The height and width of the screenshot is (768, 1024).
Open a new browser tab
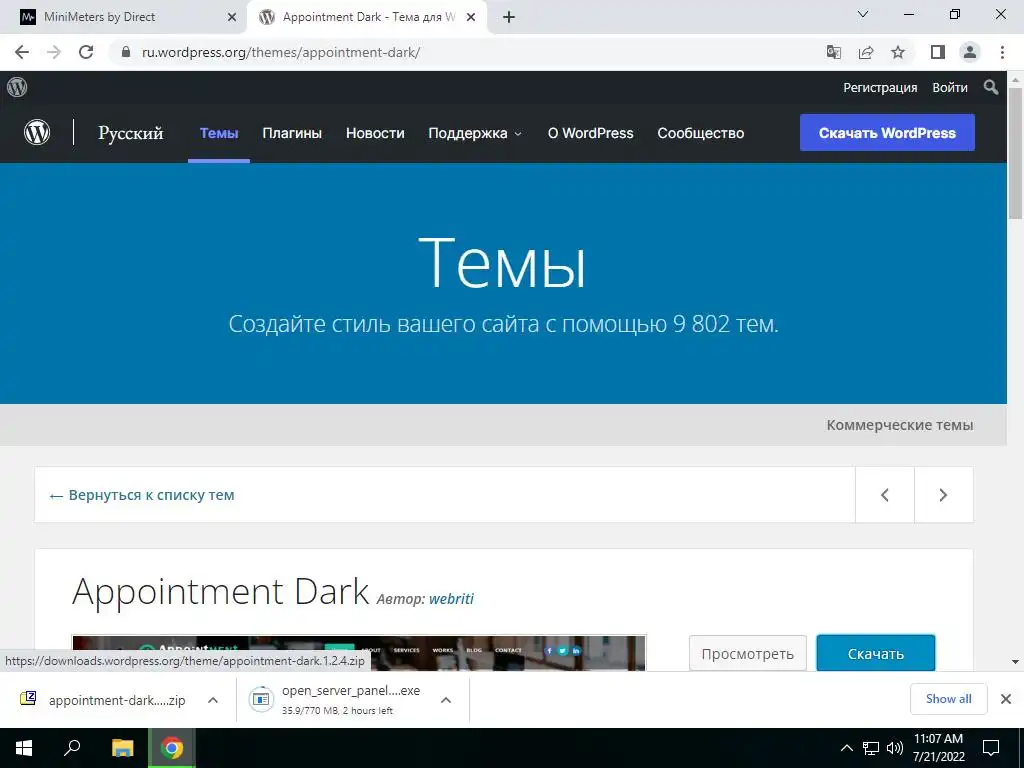pyautogui.click(x=509, y=18)
